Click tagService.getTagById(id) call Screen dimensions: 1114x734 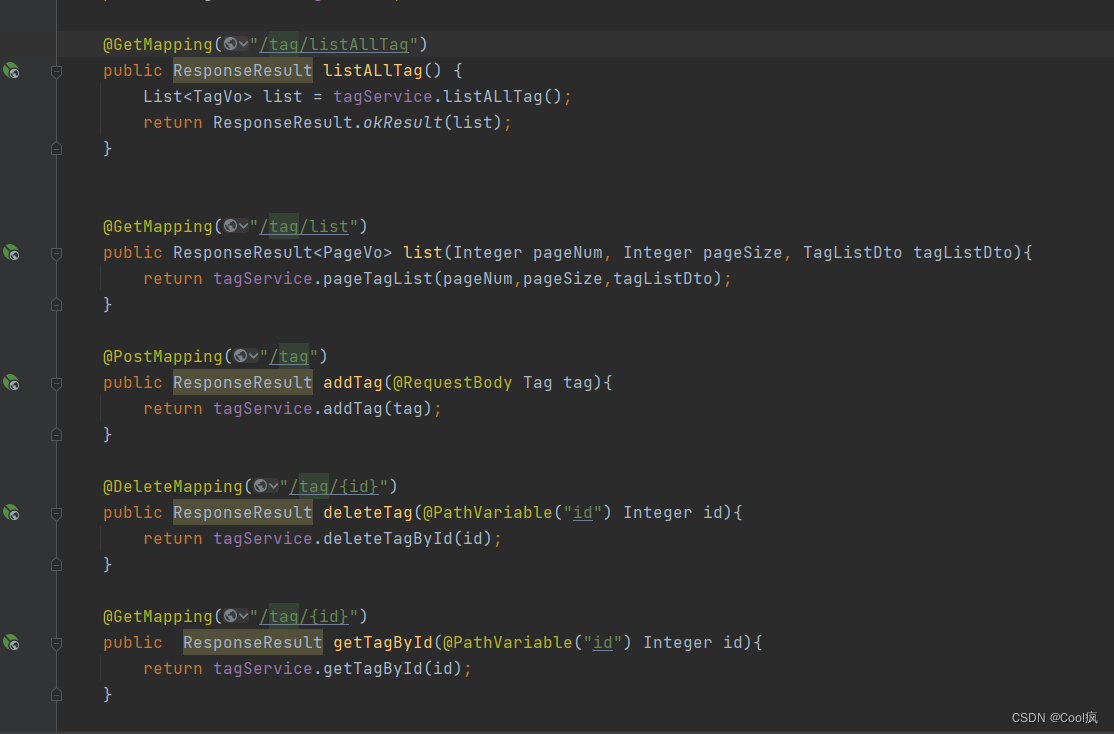[x=337, y=669]
